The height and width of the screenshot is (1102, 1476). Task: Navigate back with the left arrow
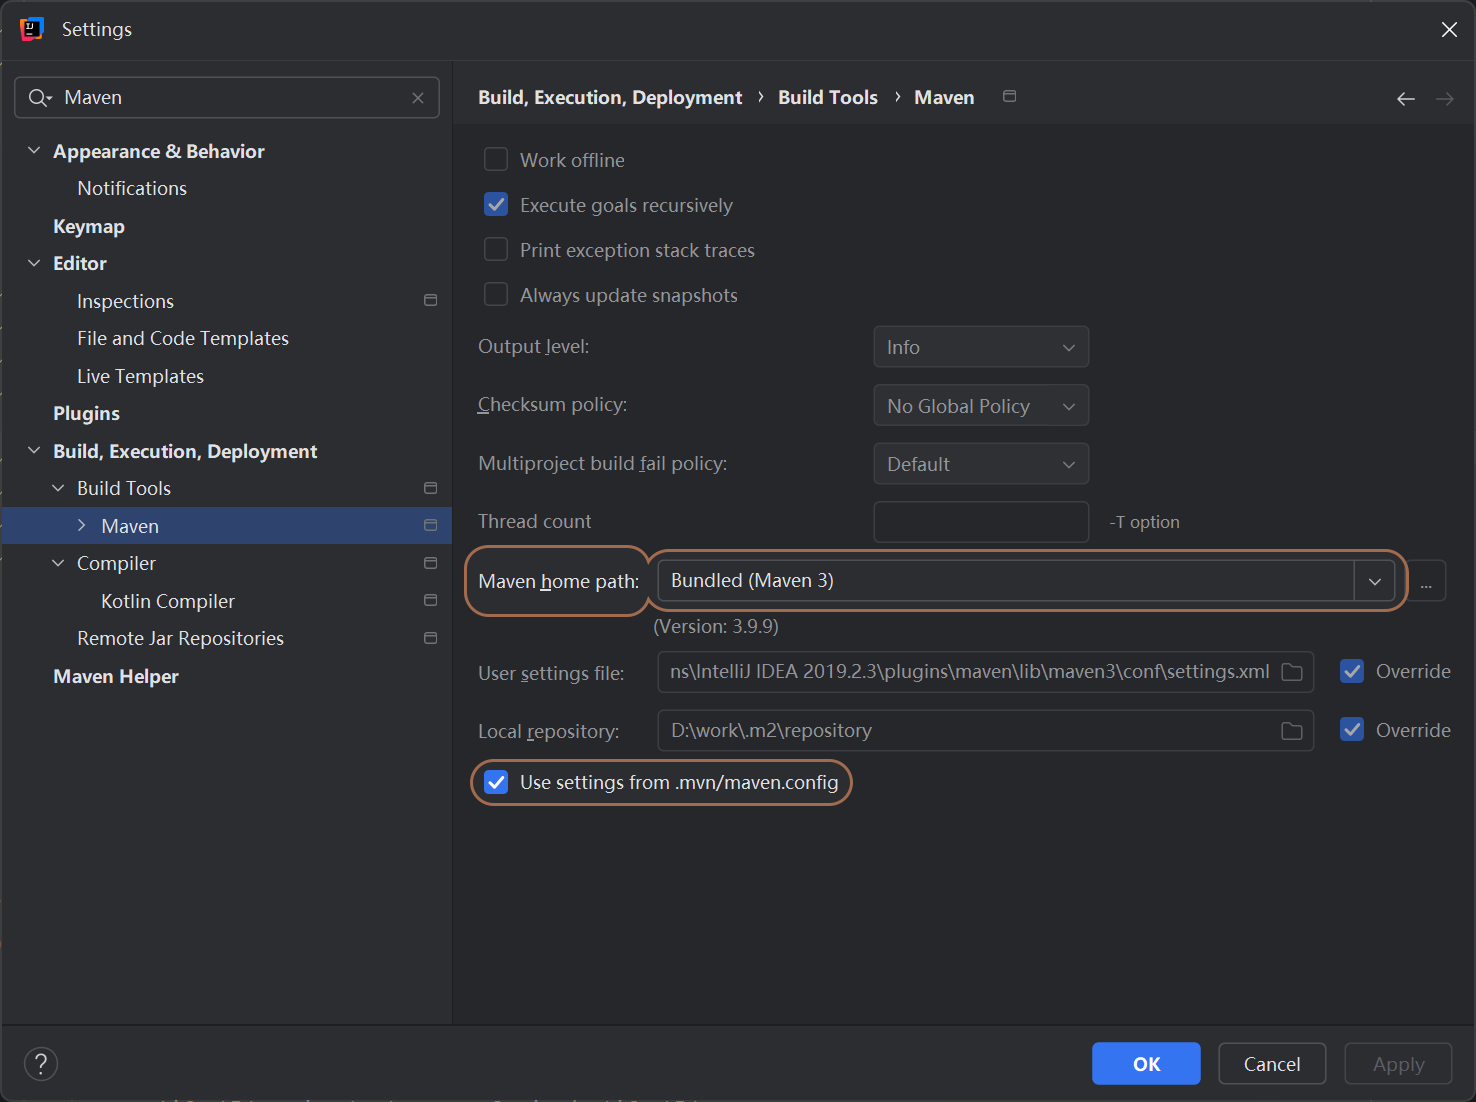point(1406,98)
